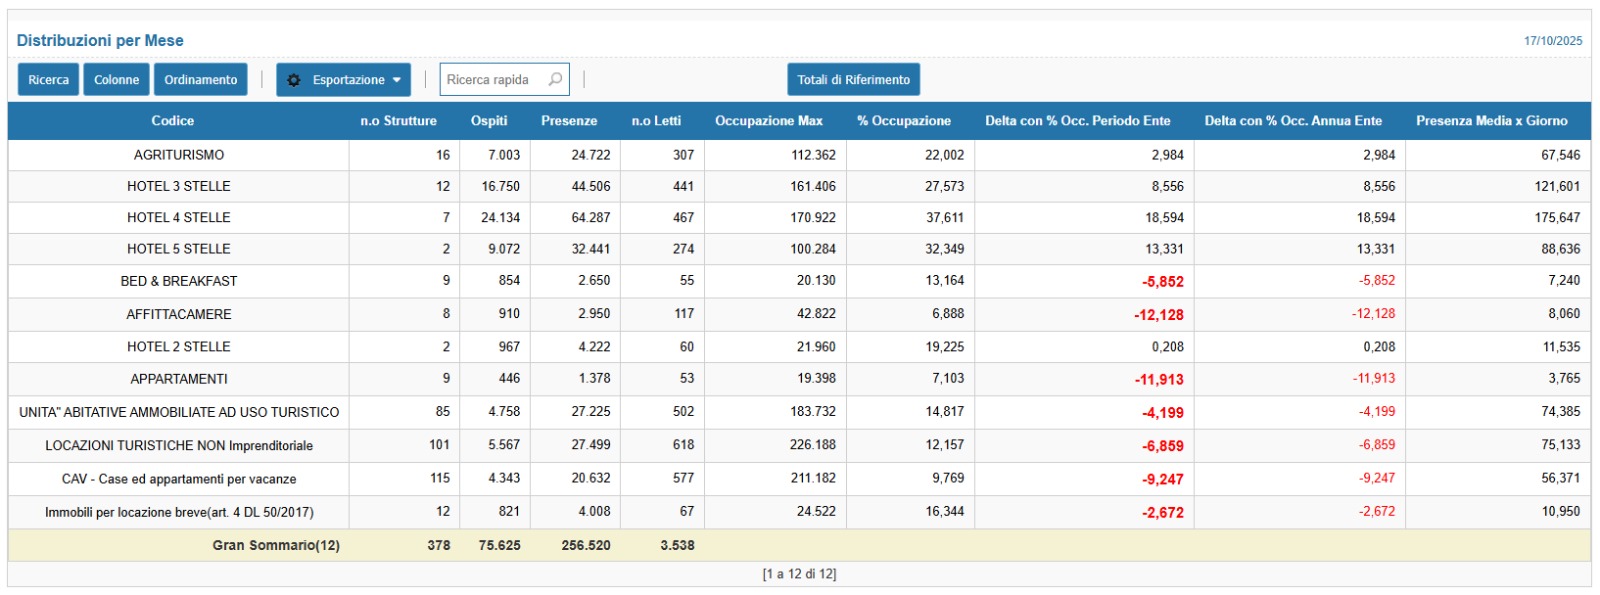Click the gear icon on Esportazione

[294, 80]
